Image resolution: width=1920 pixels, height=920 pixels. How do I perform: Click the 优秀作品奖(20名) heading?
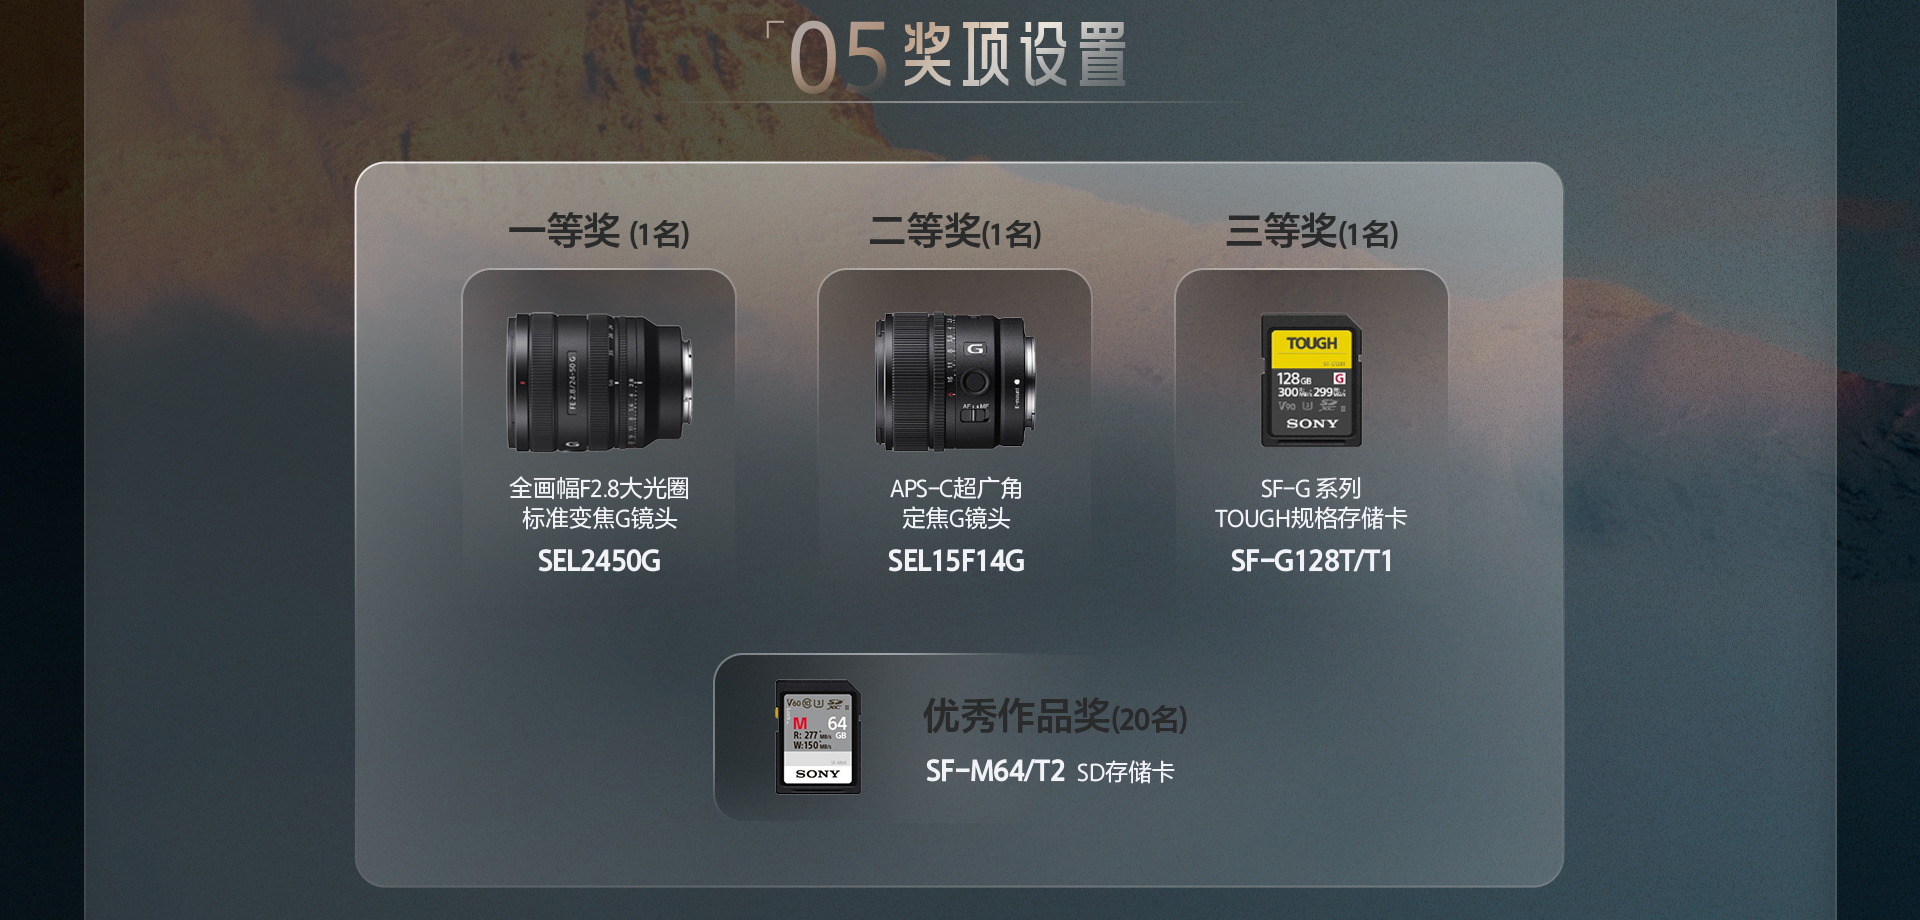(1055, 717)
